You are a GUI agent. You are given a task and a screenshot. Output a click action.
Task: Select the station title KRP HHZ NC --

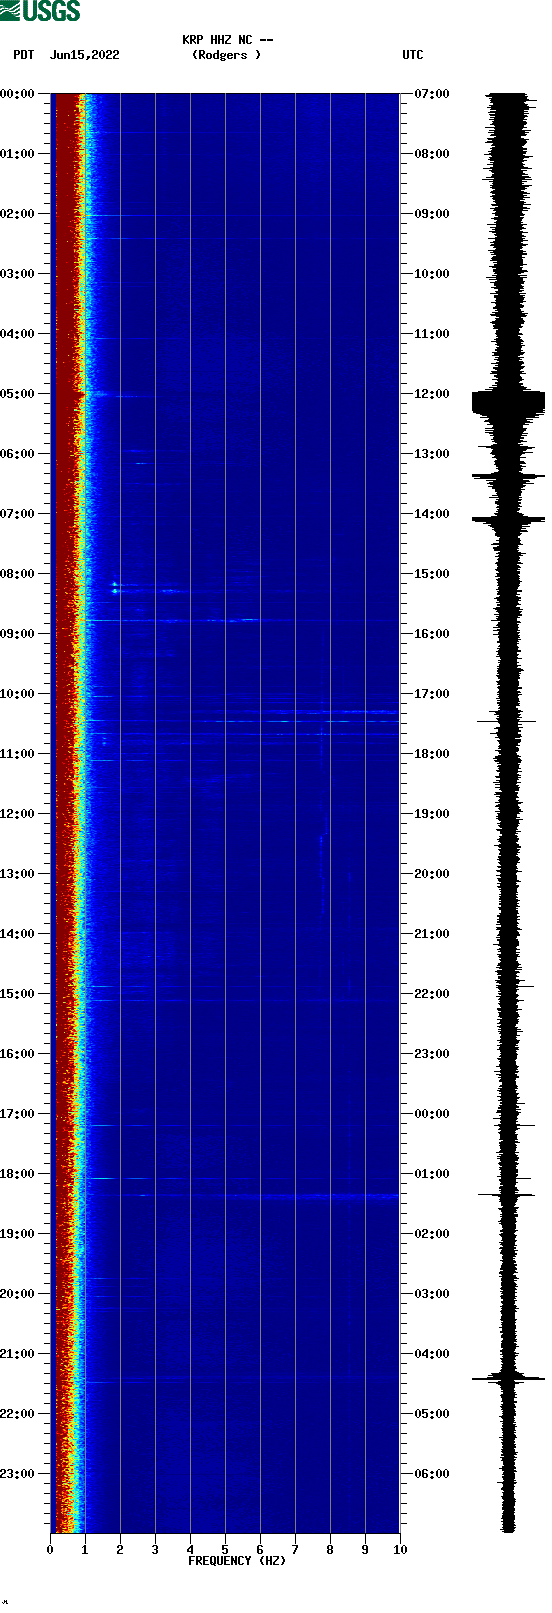pyautogui.click(x=228, y=40)
